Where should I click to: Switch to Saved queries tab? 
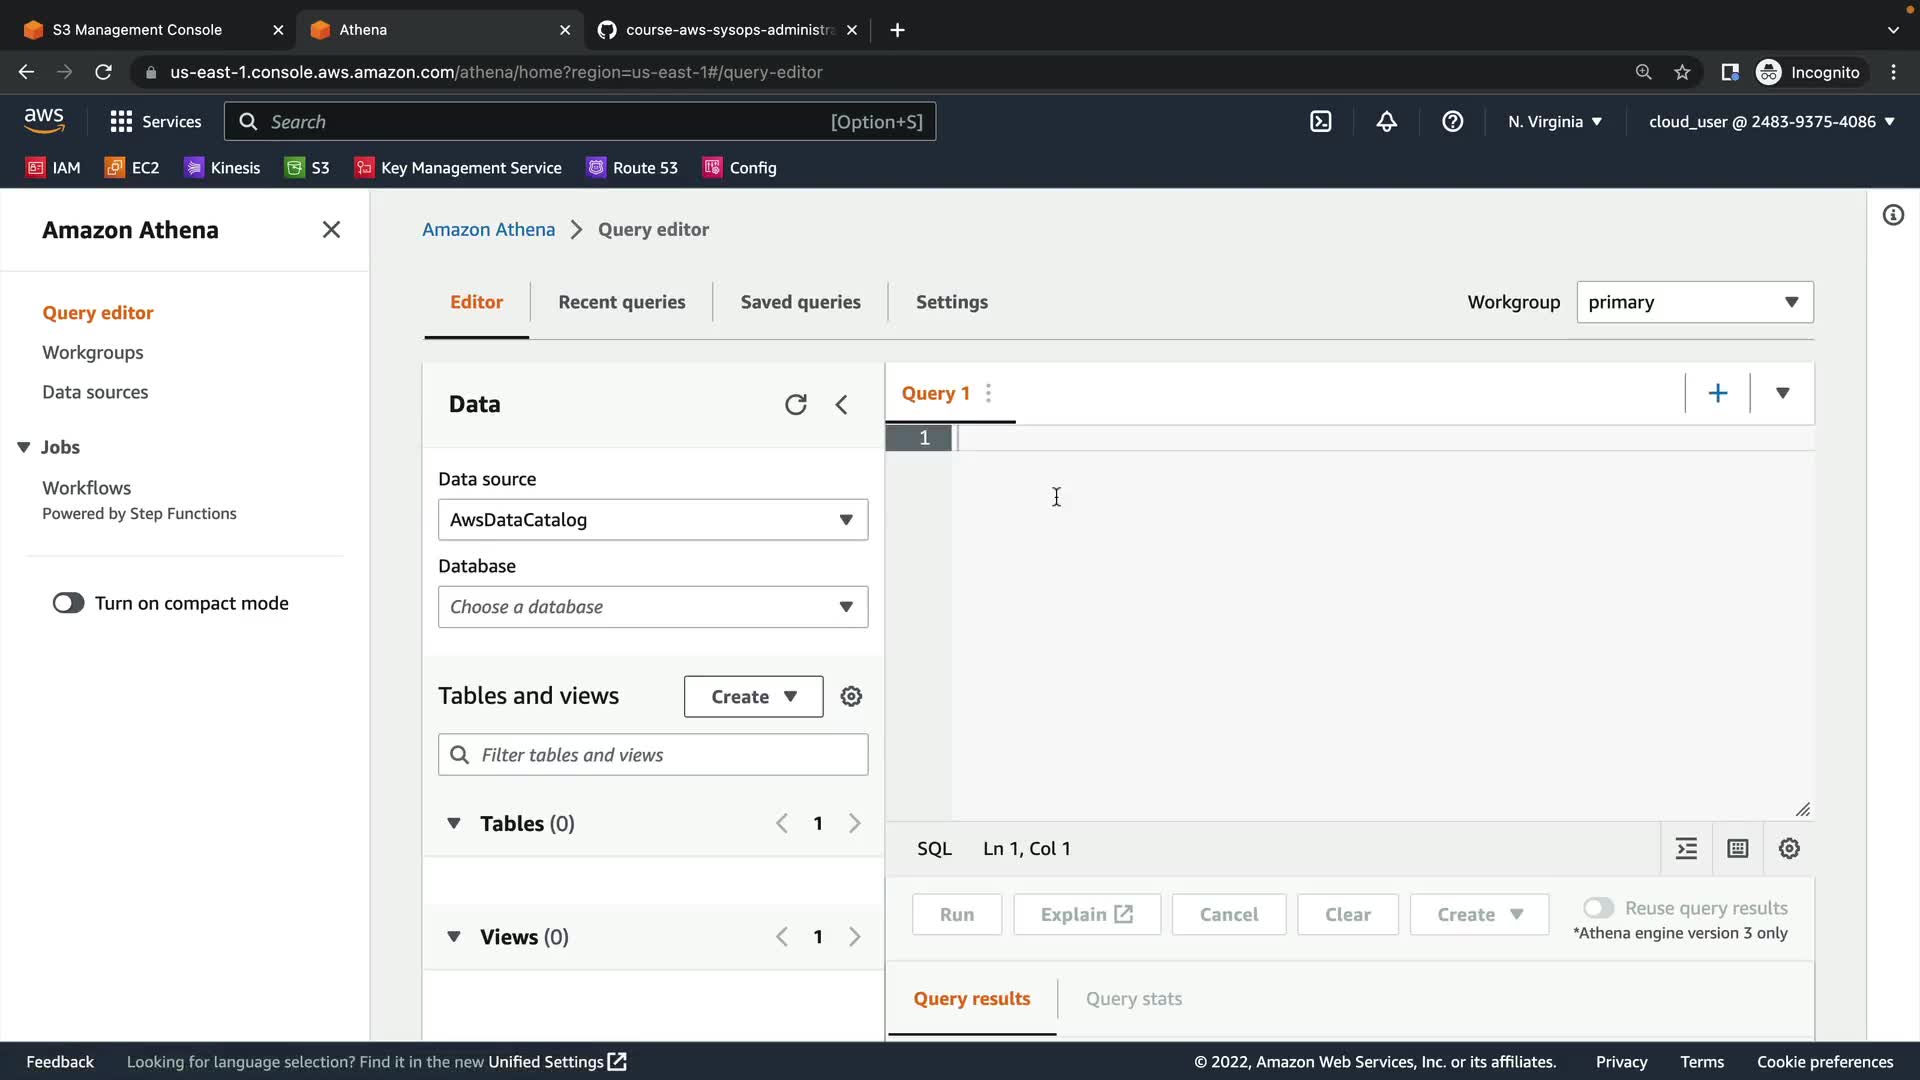point(800,302)
